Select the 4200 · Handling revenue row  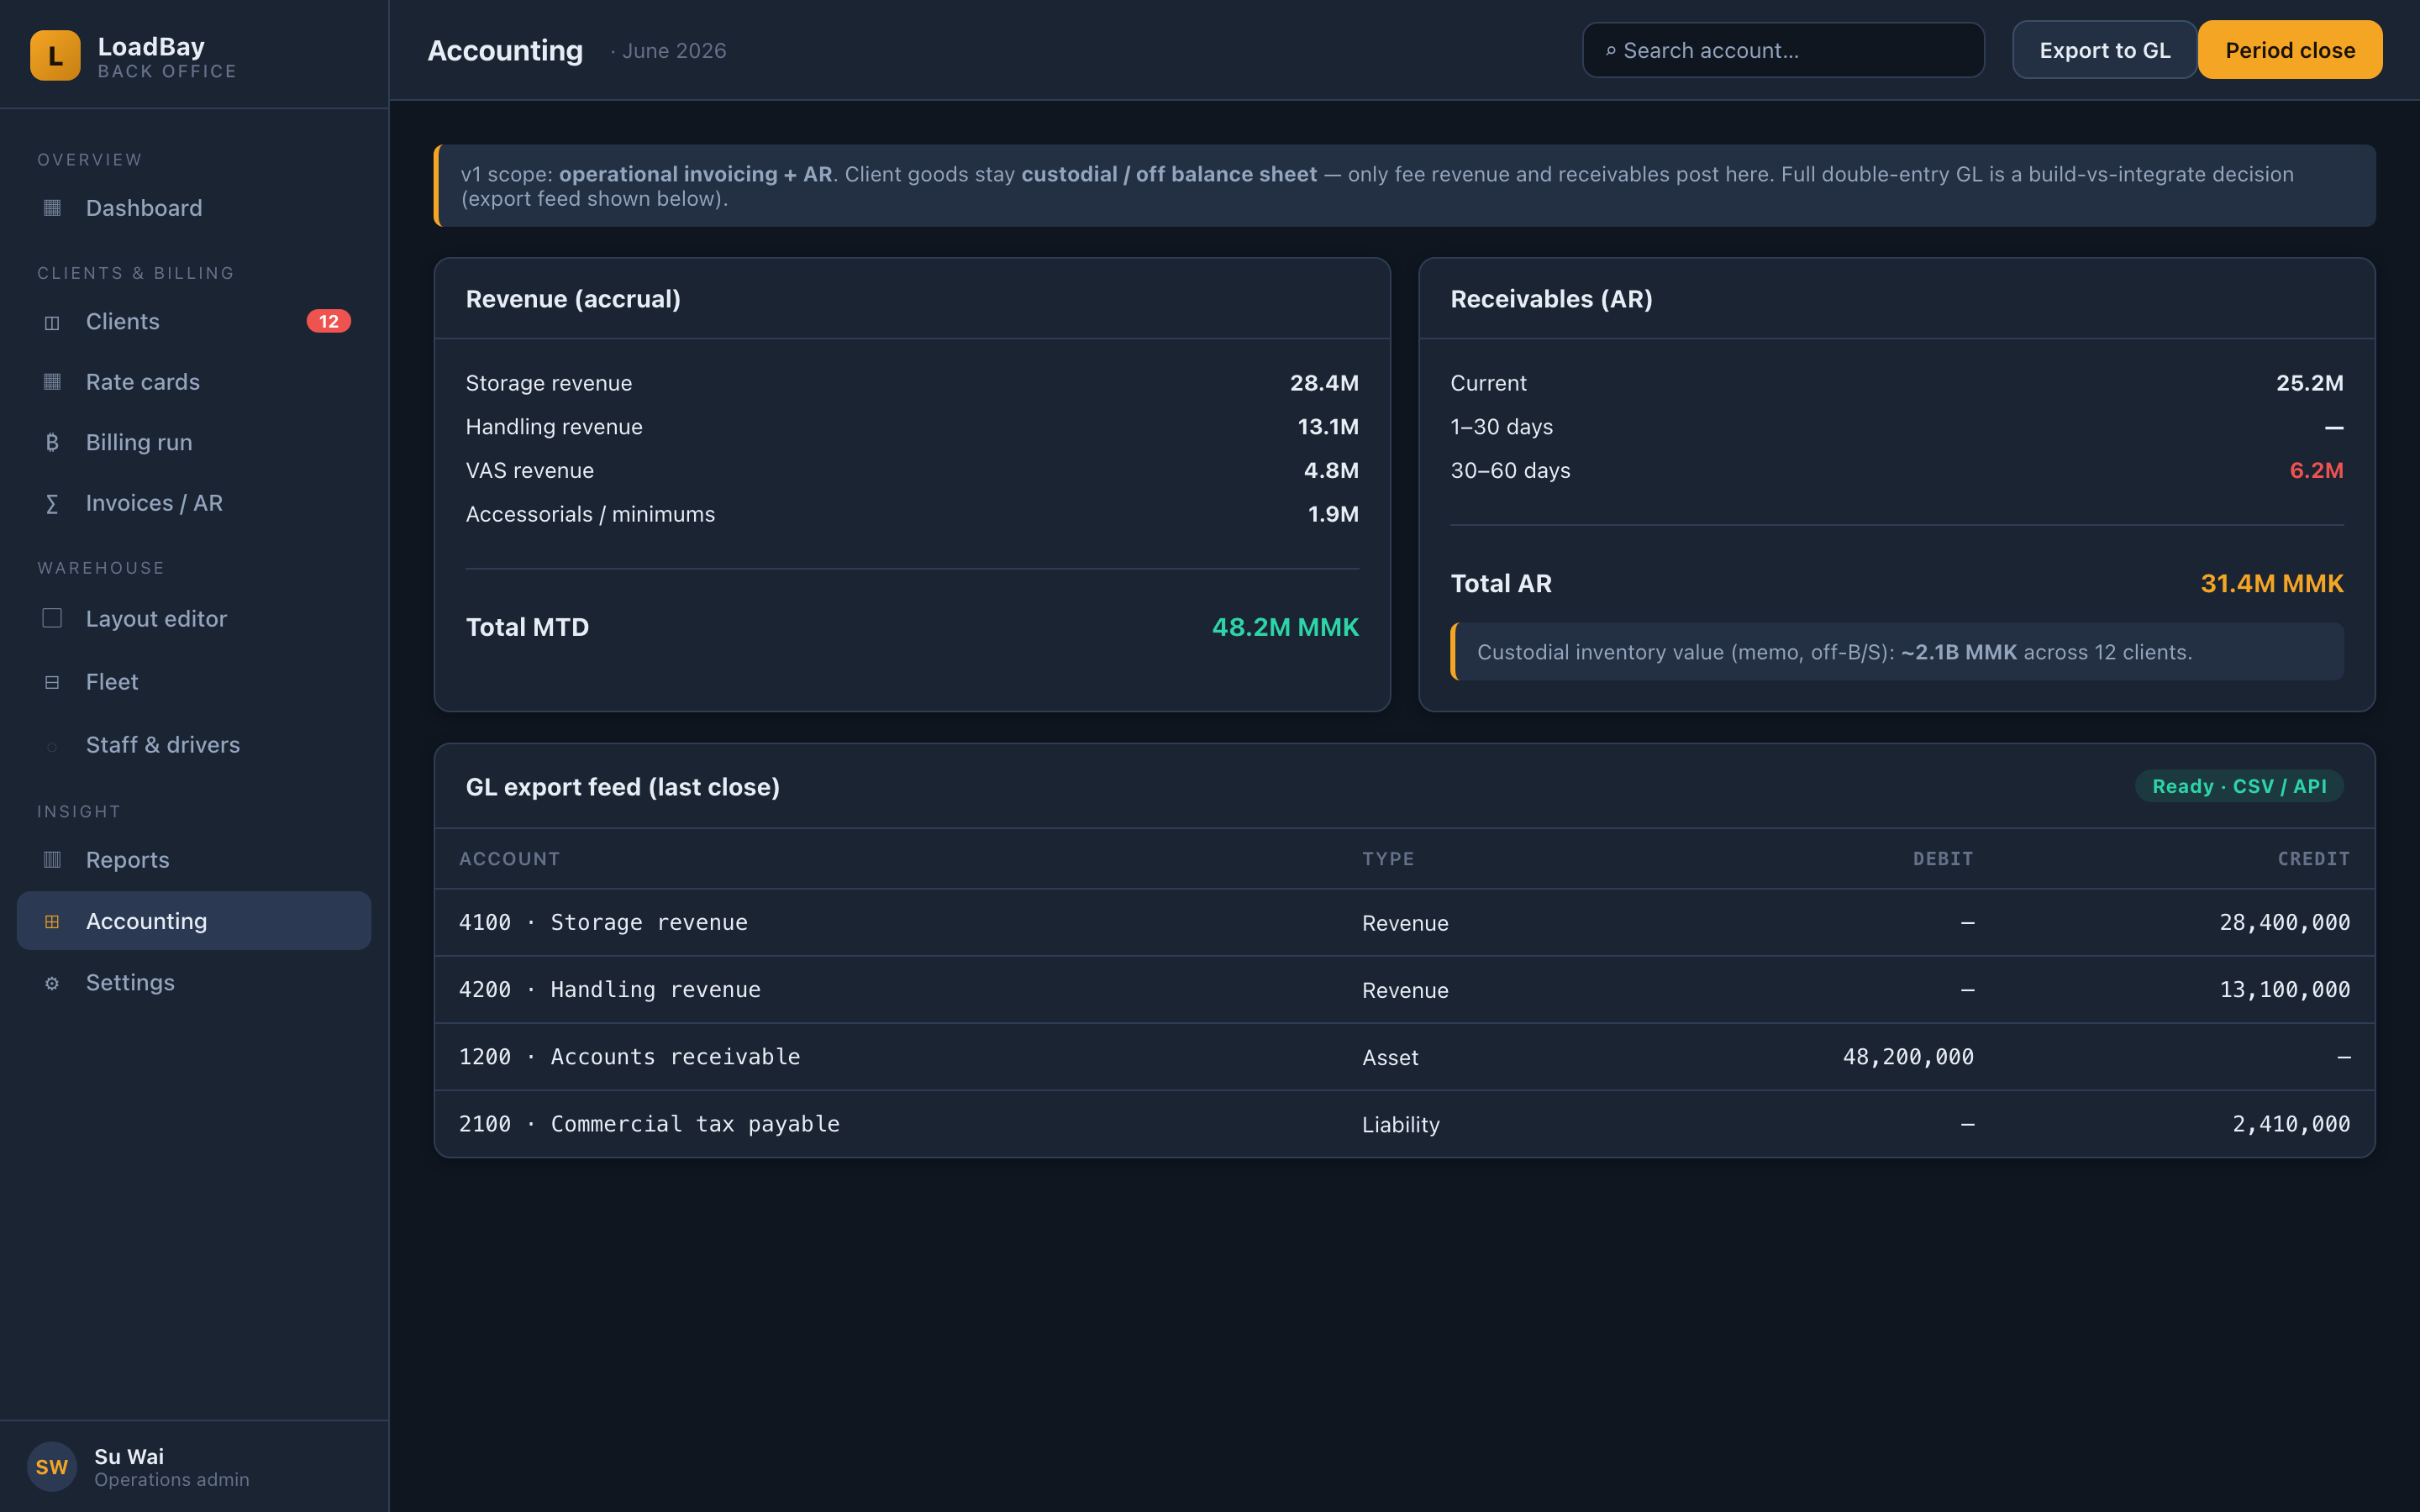1404,989
